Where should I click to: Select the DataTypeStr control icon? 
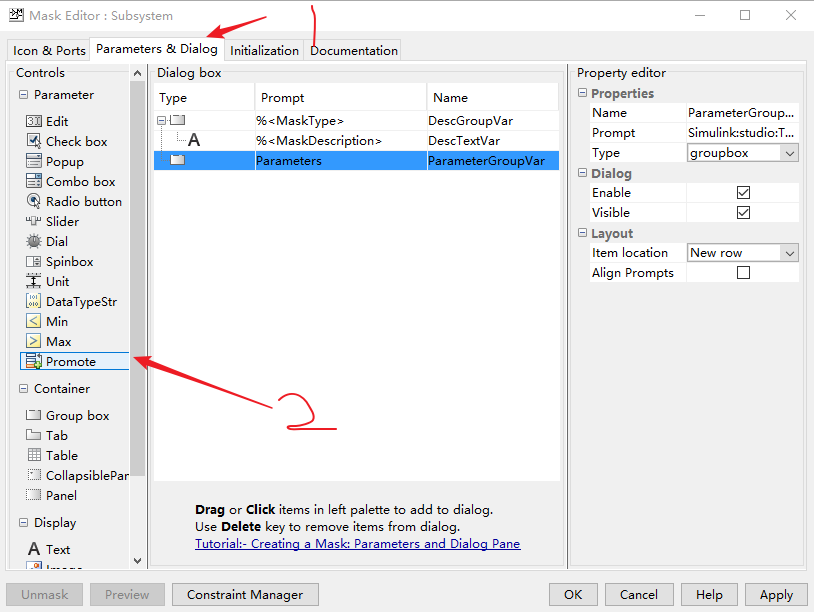[x=34, y=301]
